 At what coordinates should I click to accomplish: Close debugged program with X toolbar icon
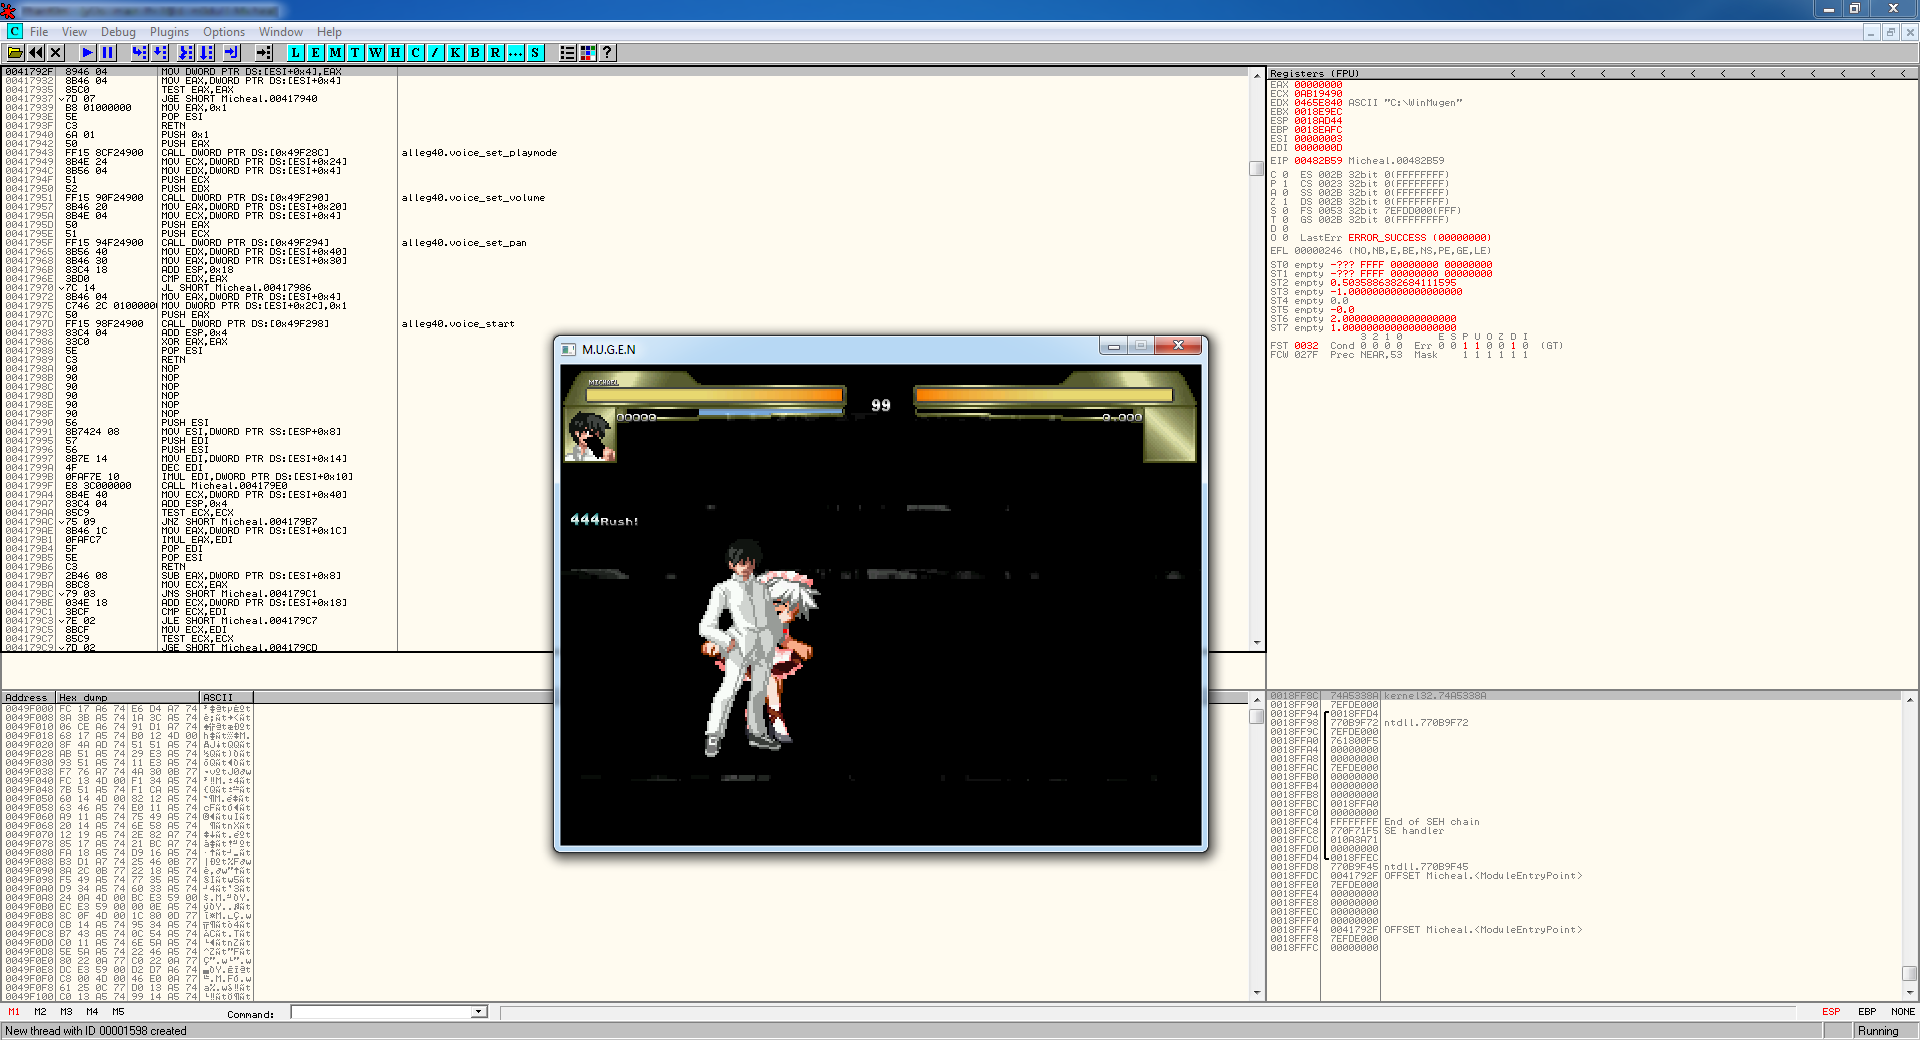click(56, 53)
